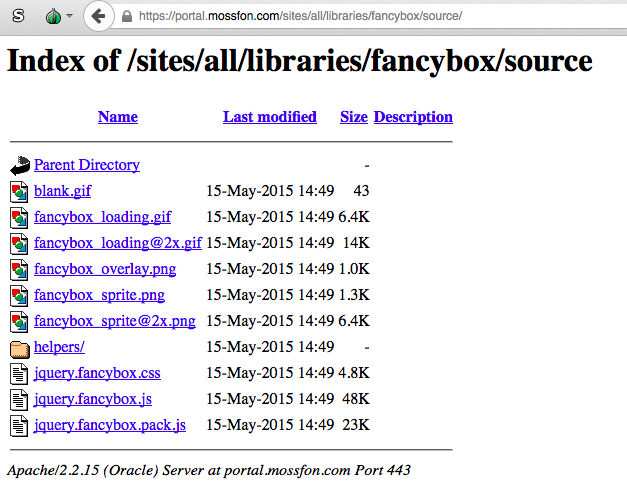
Task: Click the padlock security icon in address bar
Action: pos(127,16)
